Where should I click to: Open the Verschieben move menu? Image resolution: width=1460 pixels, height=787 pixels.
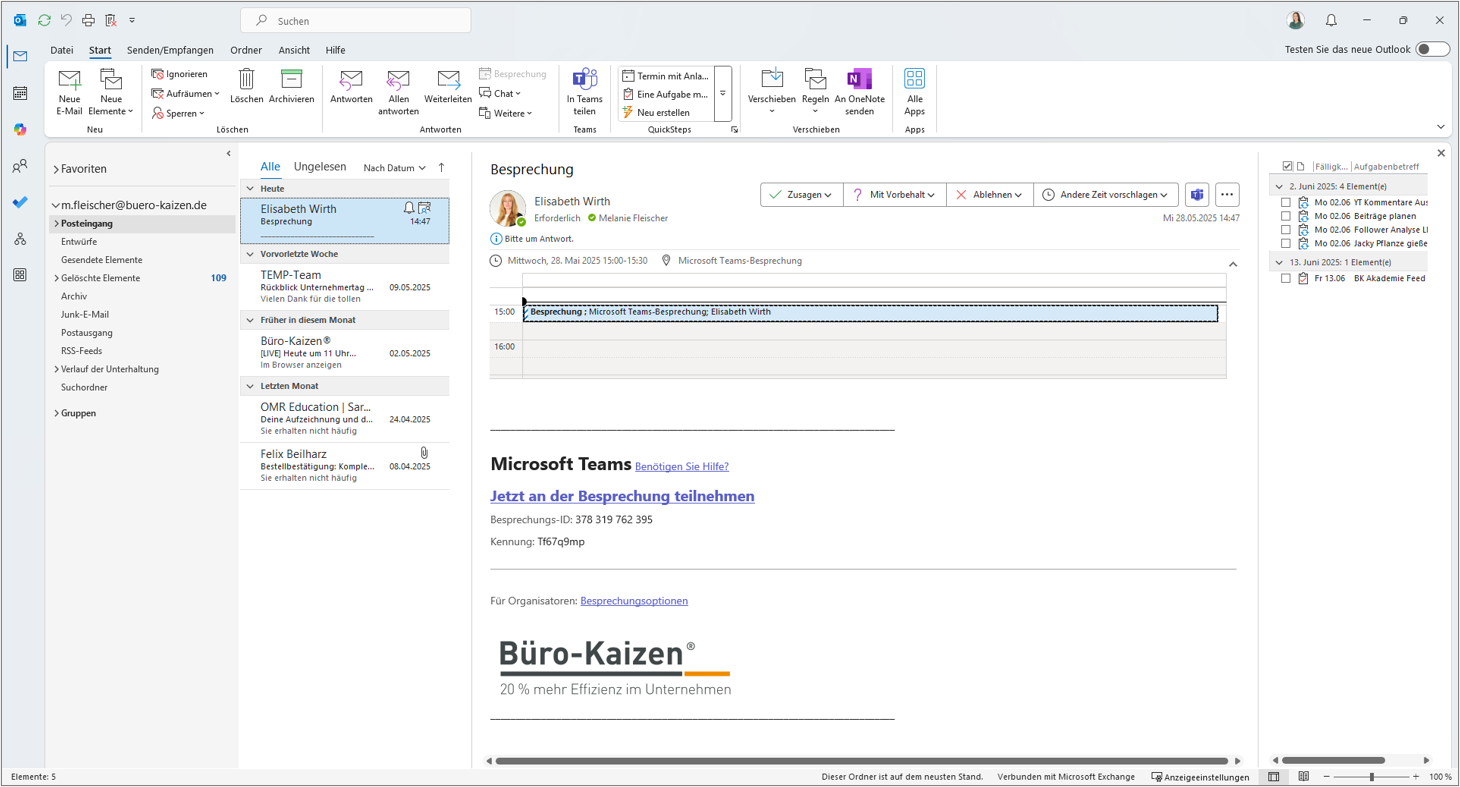tap(772, 92)
